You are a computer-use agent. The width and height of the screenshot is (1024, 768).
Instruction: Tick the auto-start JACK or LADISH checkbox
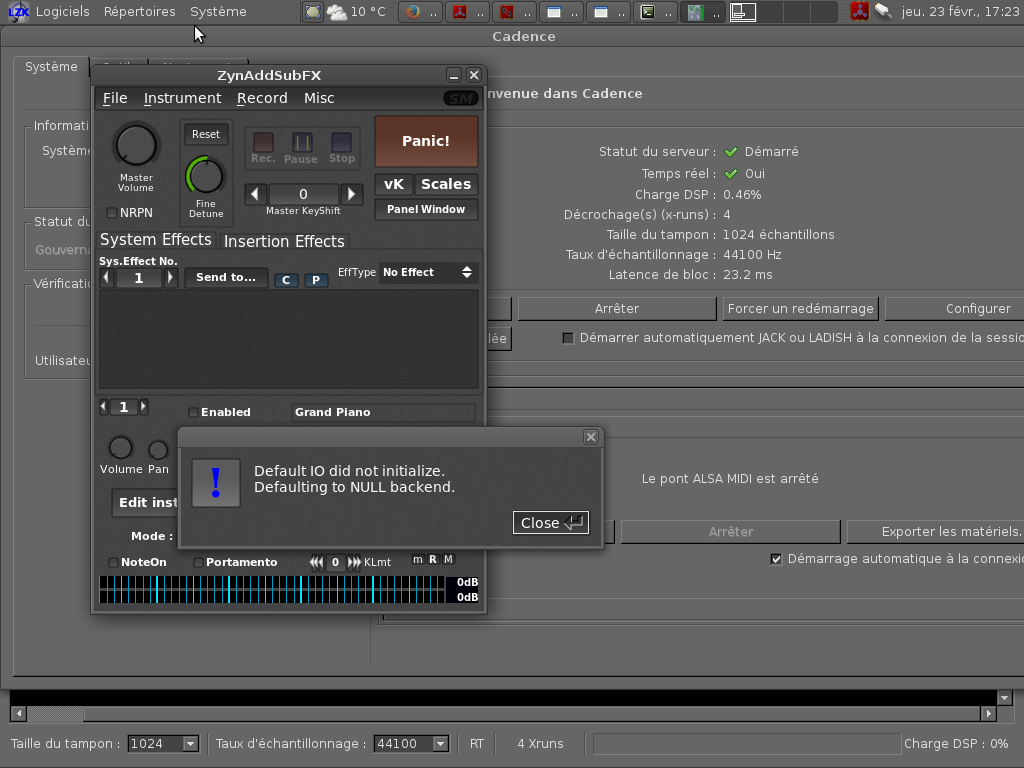568,338
